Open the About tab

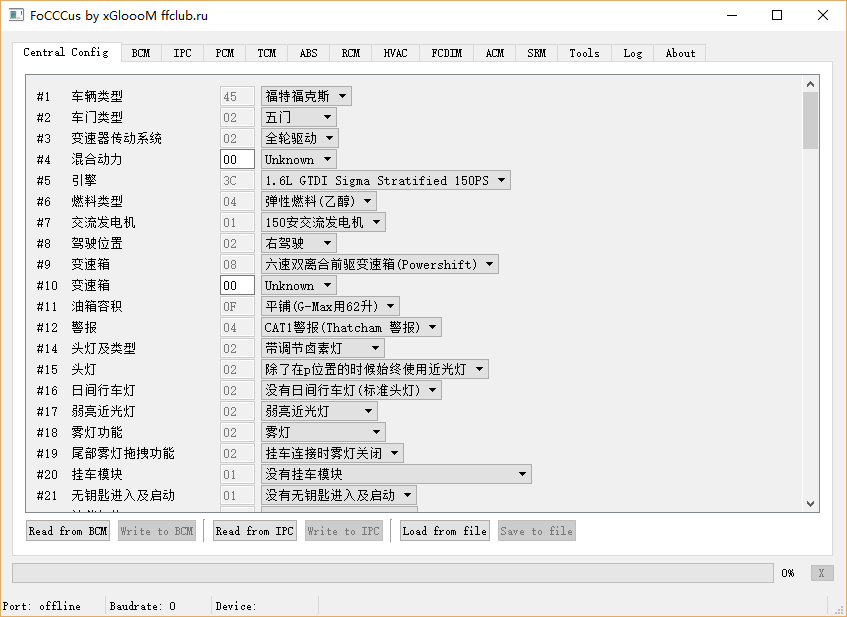(680, 53)
